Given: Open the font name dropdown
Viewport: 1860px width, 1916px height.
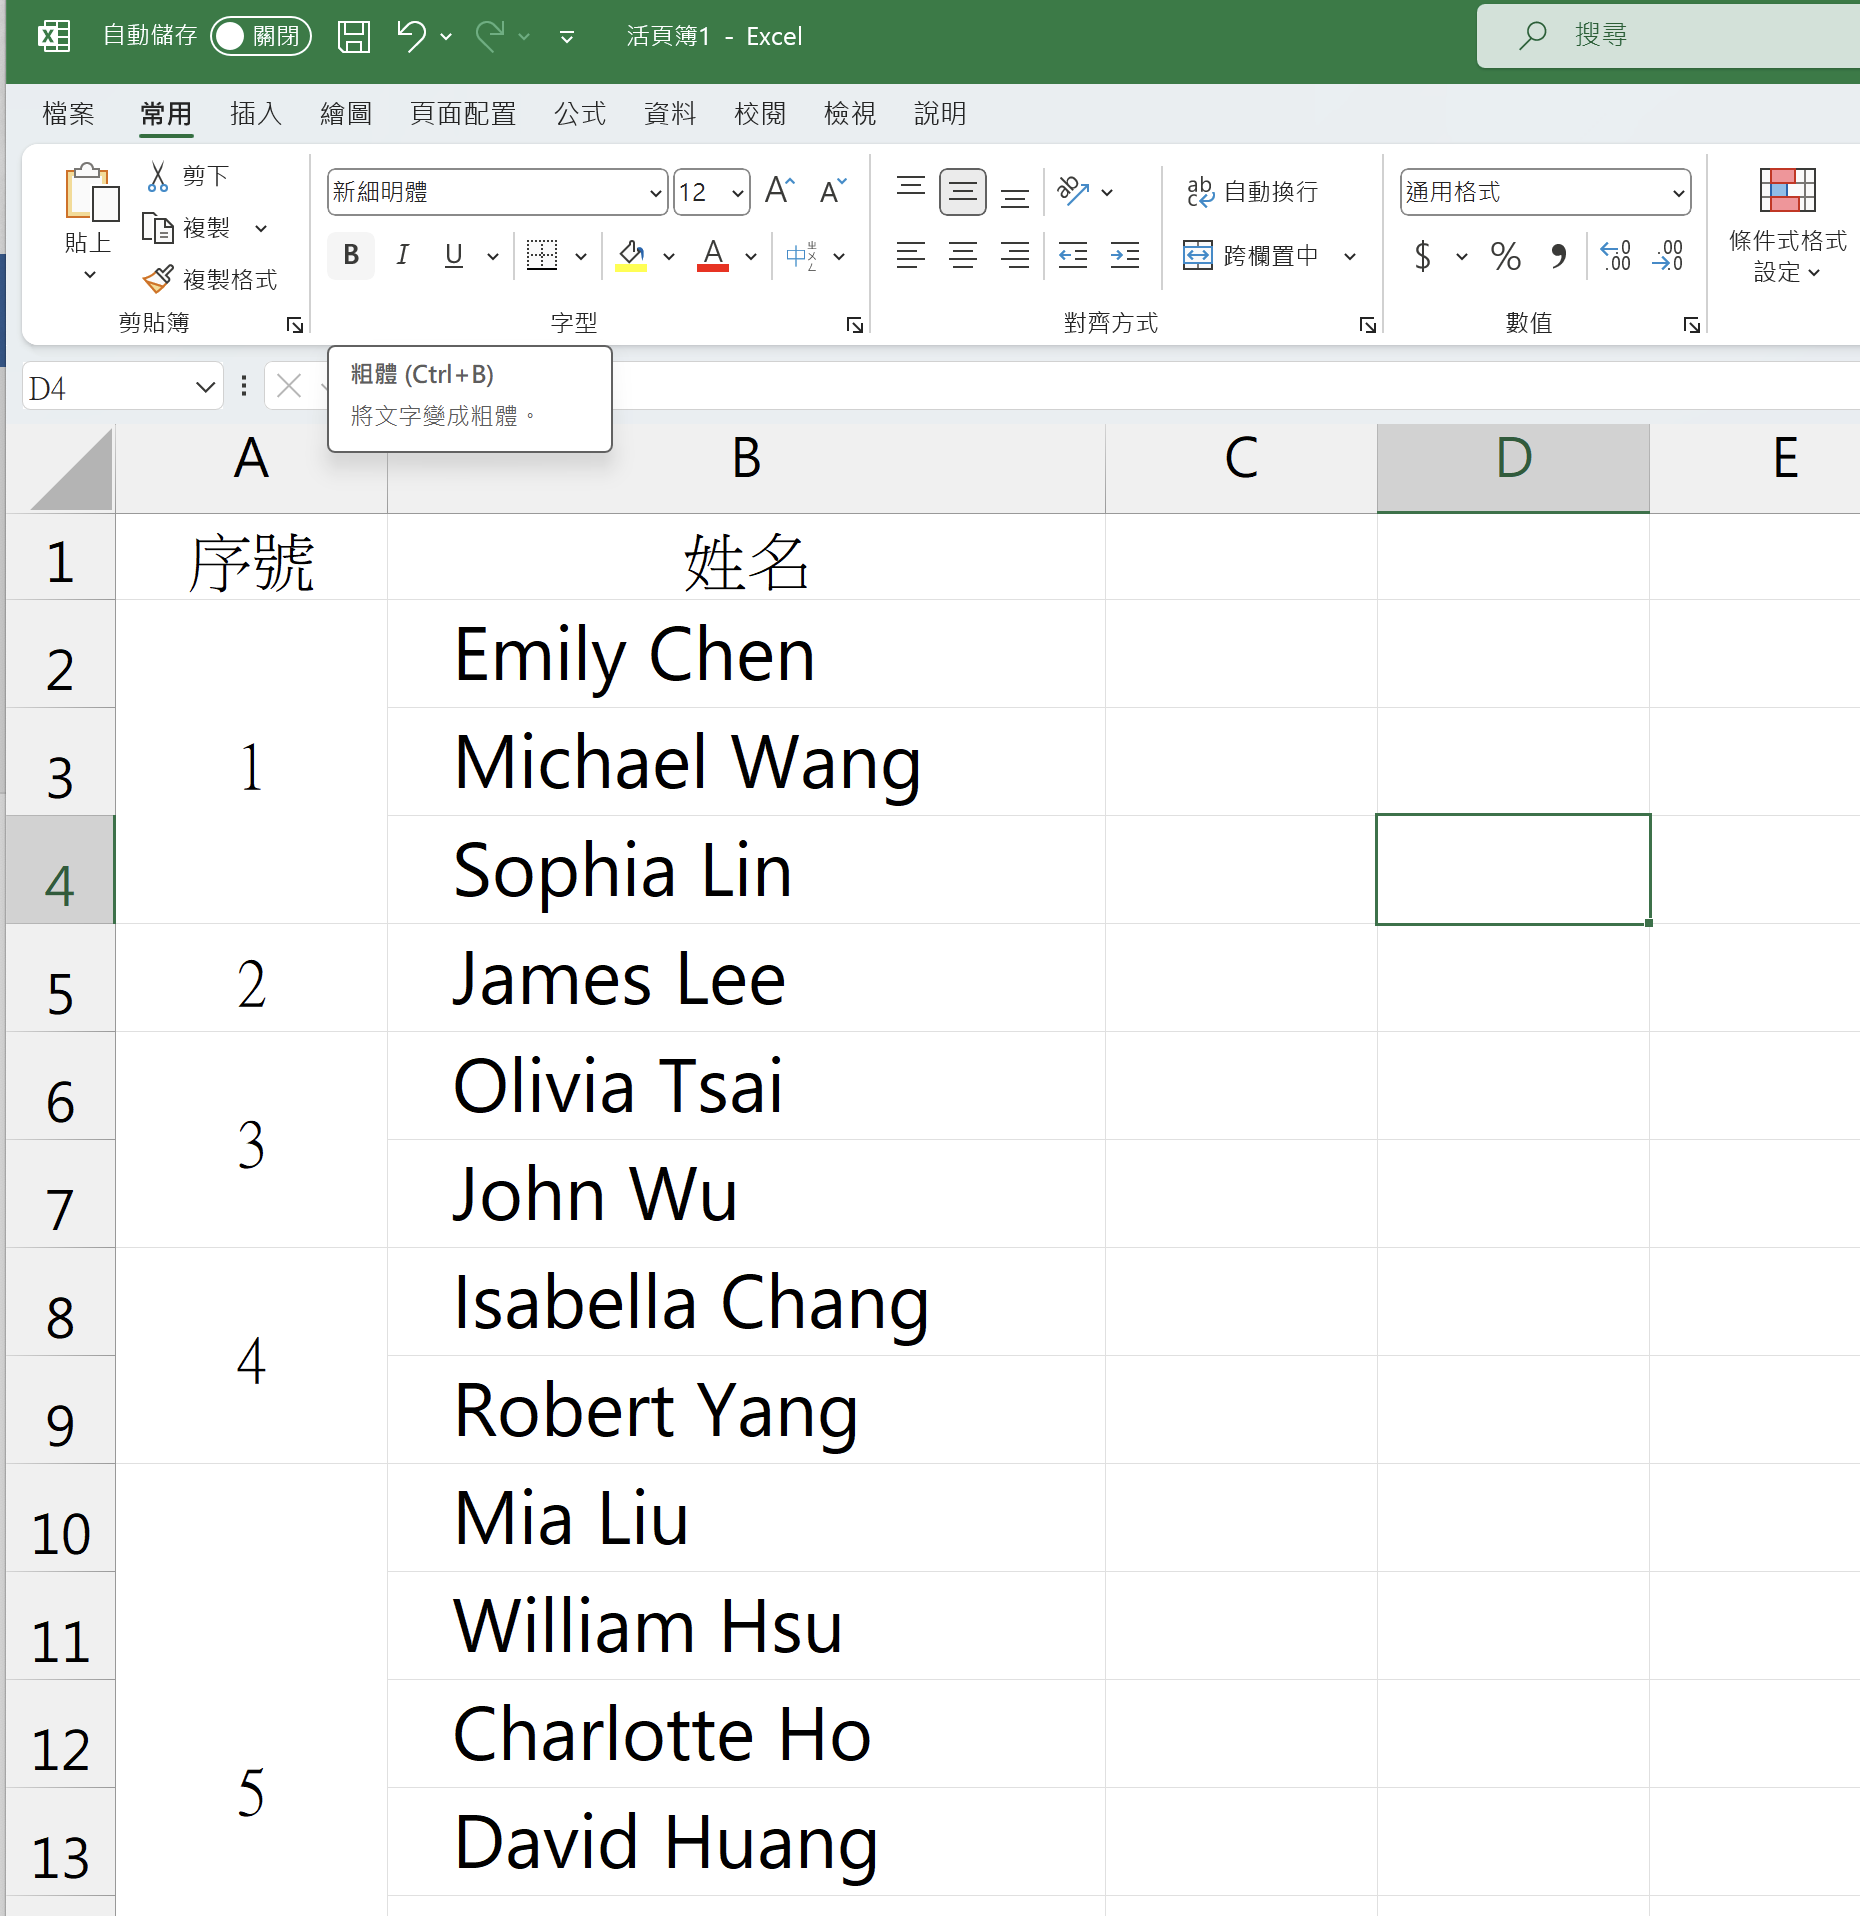Looking at the screenshot, I should pos(655,193).
